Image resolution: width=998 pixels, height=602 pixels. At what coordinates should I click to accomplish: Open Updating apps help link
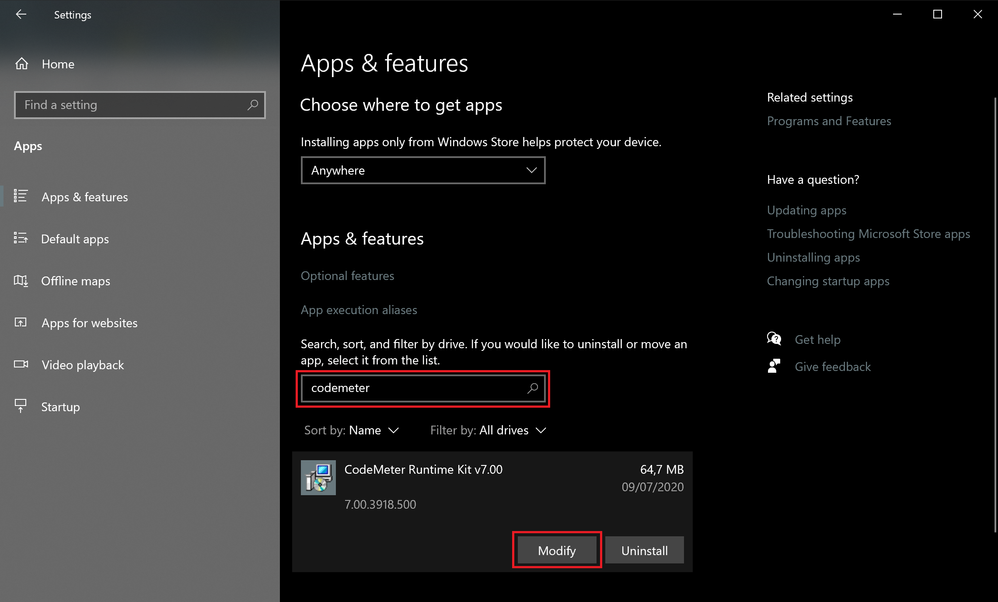click(806, 211)
